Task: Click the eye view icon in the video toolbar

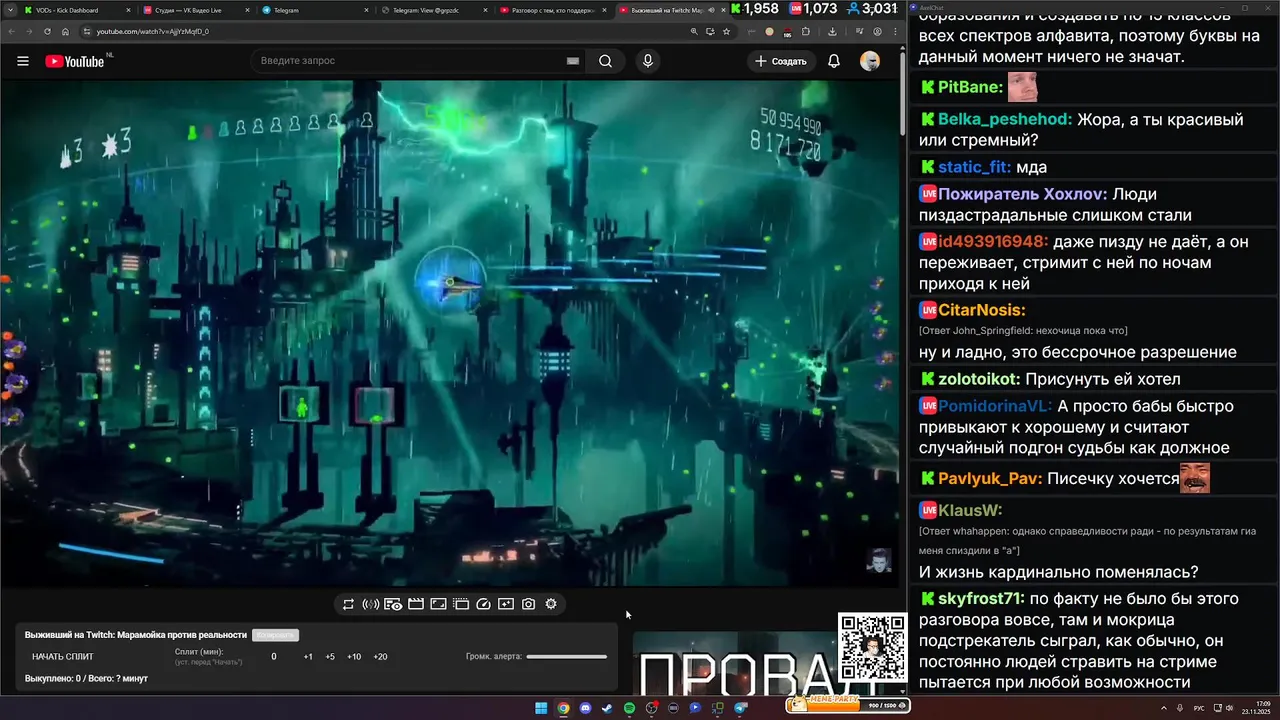Action: (393, 604)
